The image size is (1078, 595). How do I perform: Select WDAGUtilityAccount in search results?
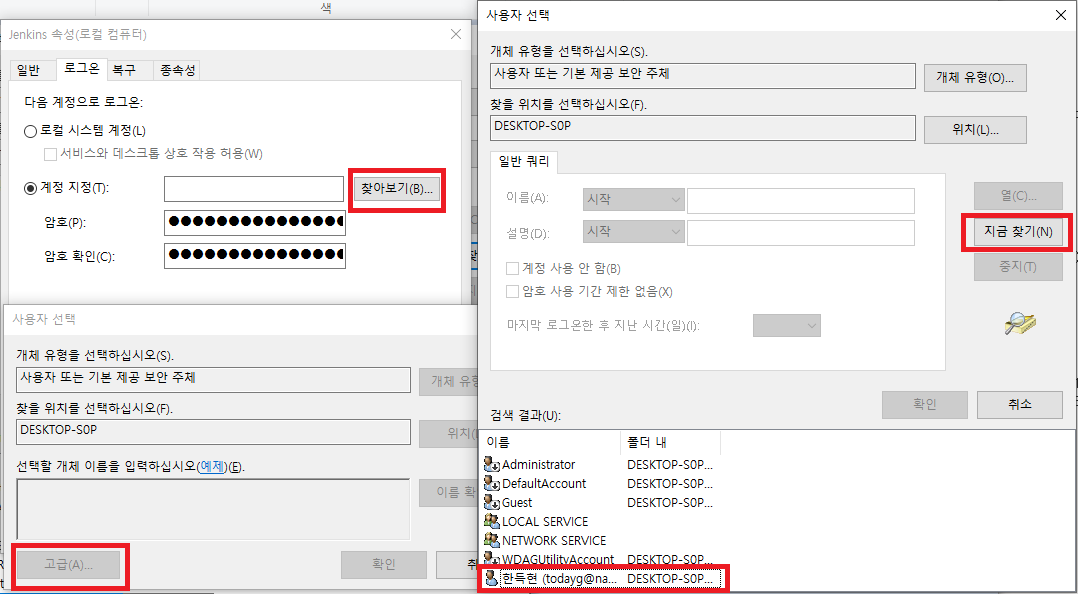tap(602, 559)
